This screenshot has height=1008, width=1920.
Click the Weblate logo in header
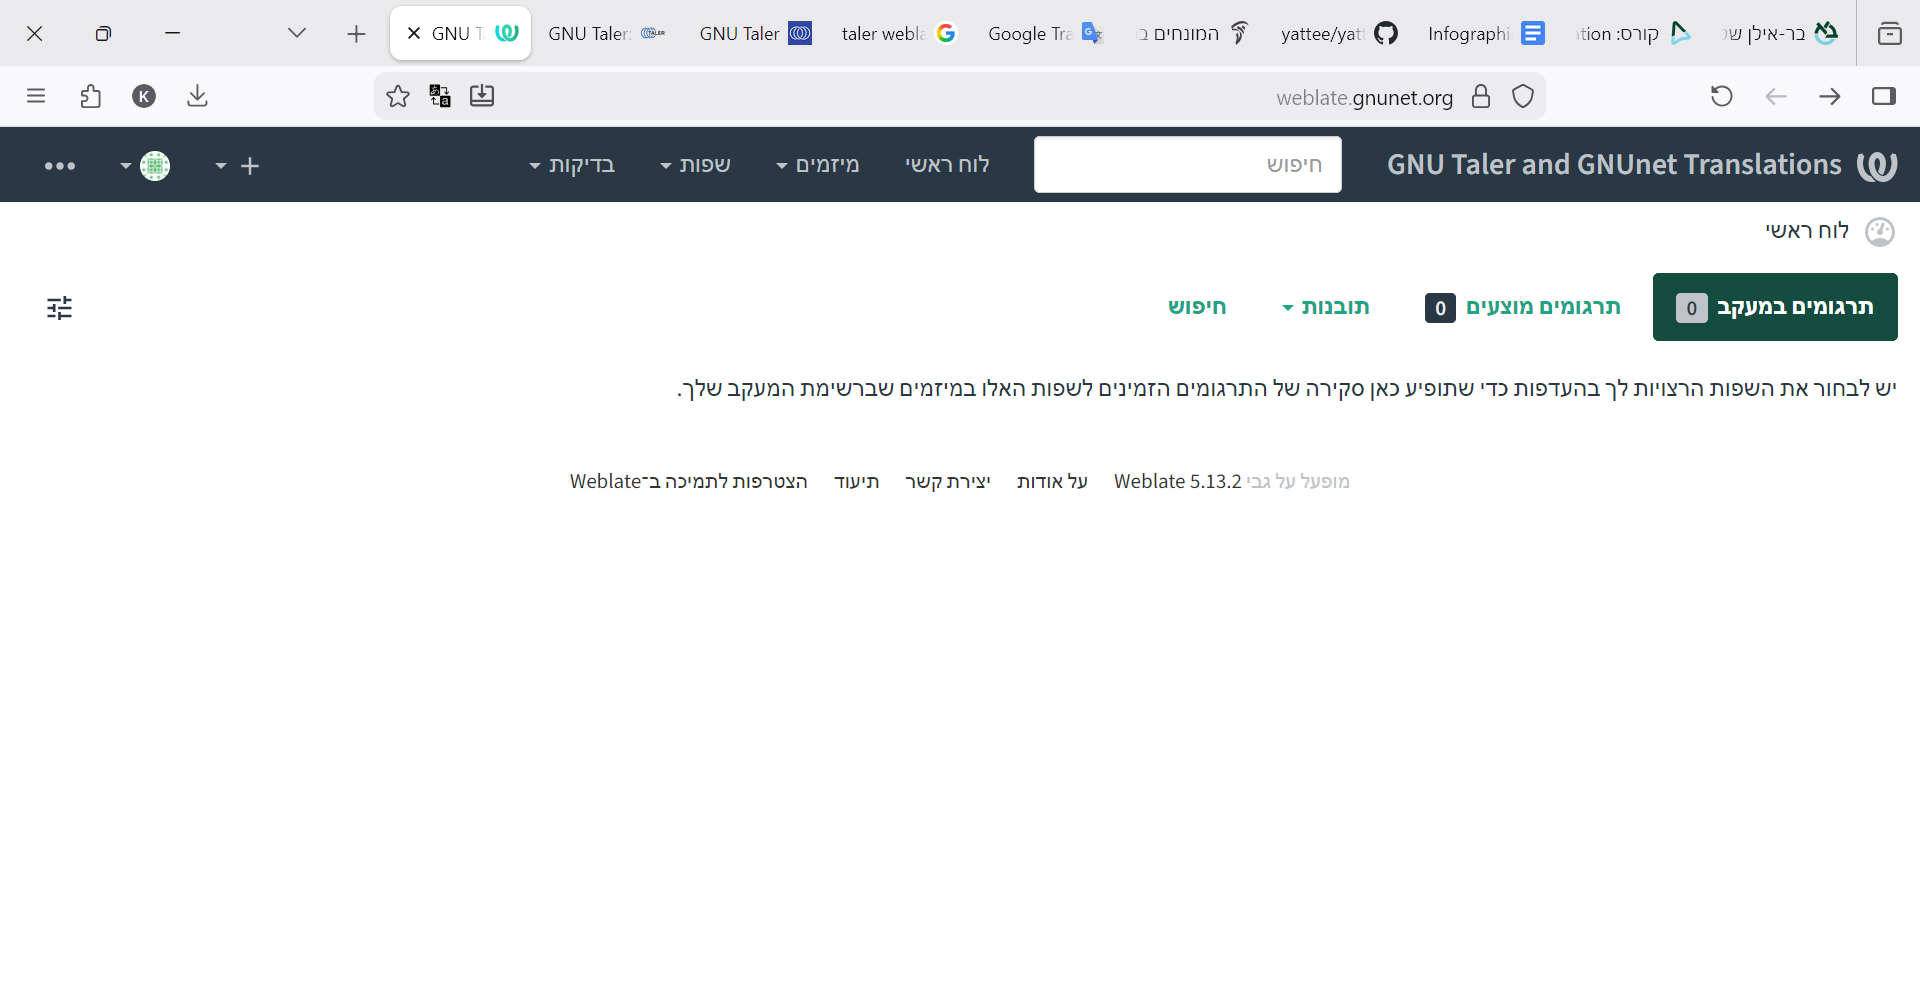(x=1876, y=165)
